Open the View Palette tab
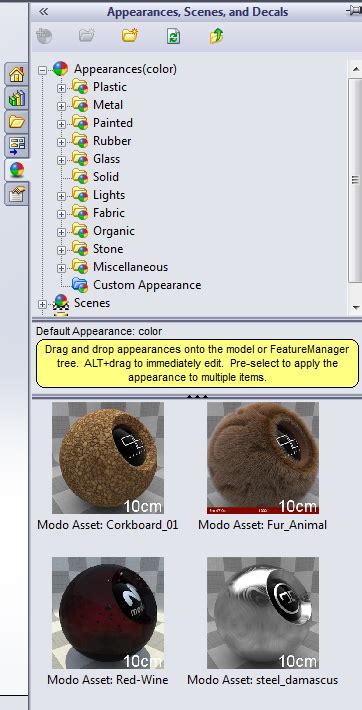Screen dimensions: 362x710 (17, 146)
